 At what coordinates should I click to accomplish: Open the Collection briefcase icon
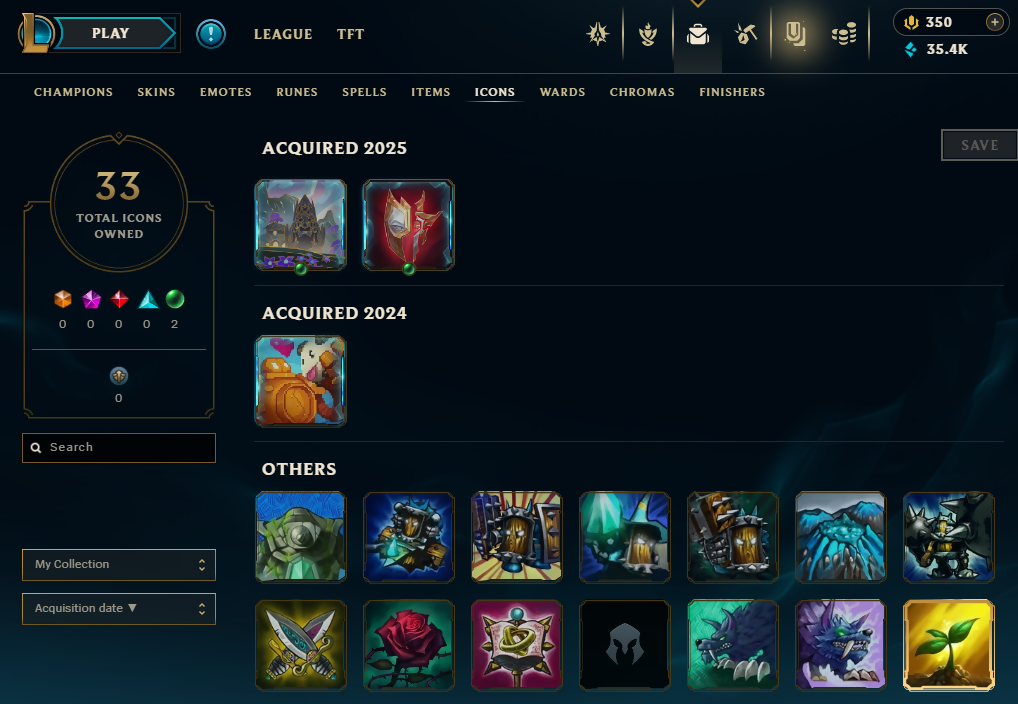click(x=698, y=34)
